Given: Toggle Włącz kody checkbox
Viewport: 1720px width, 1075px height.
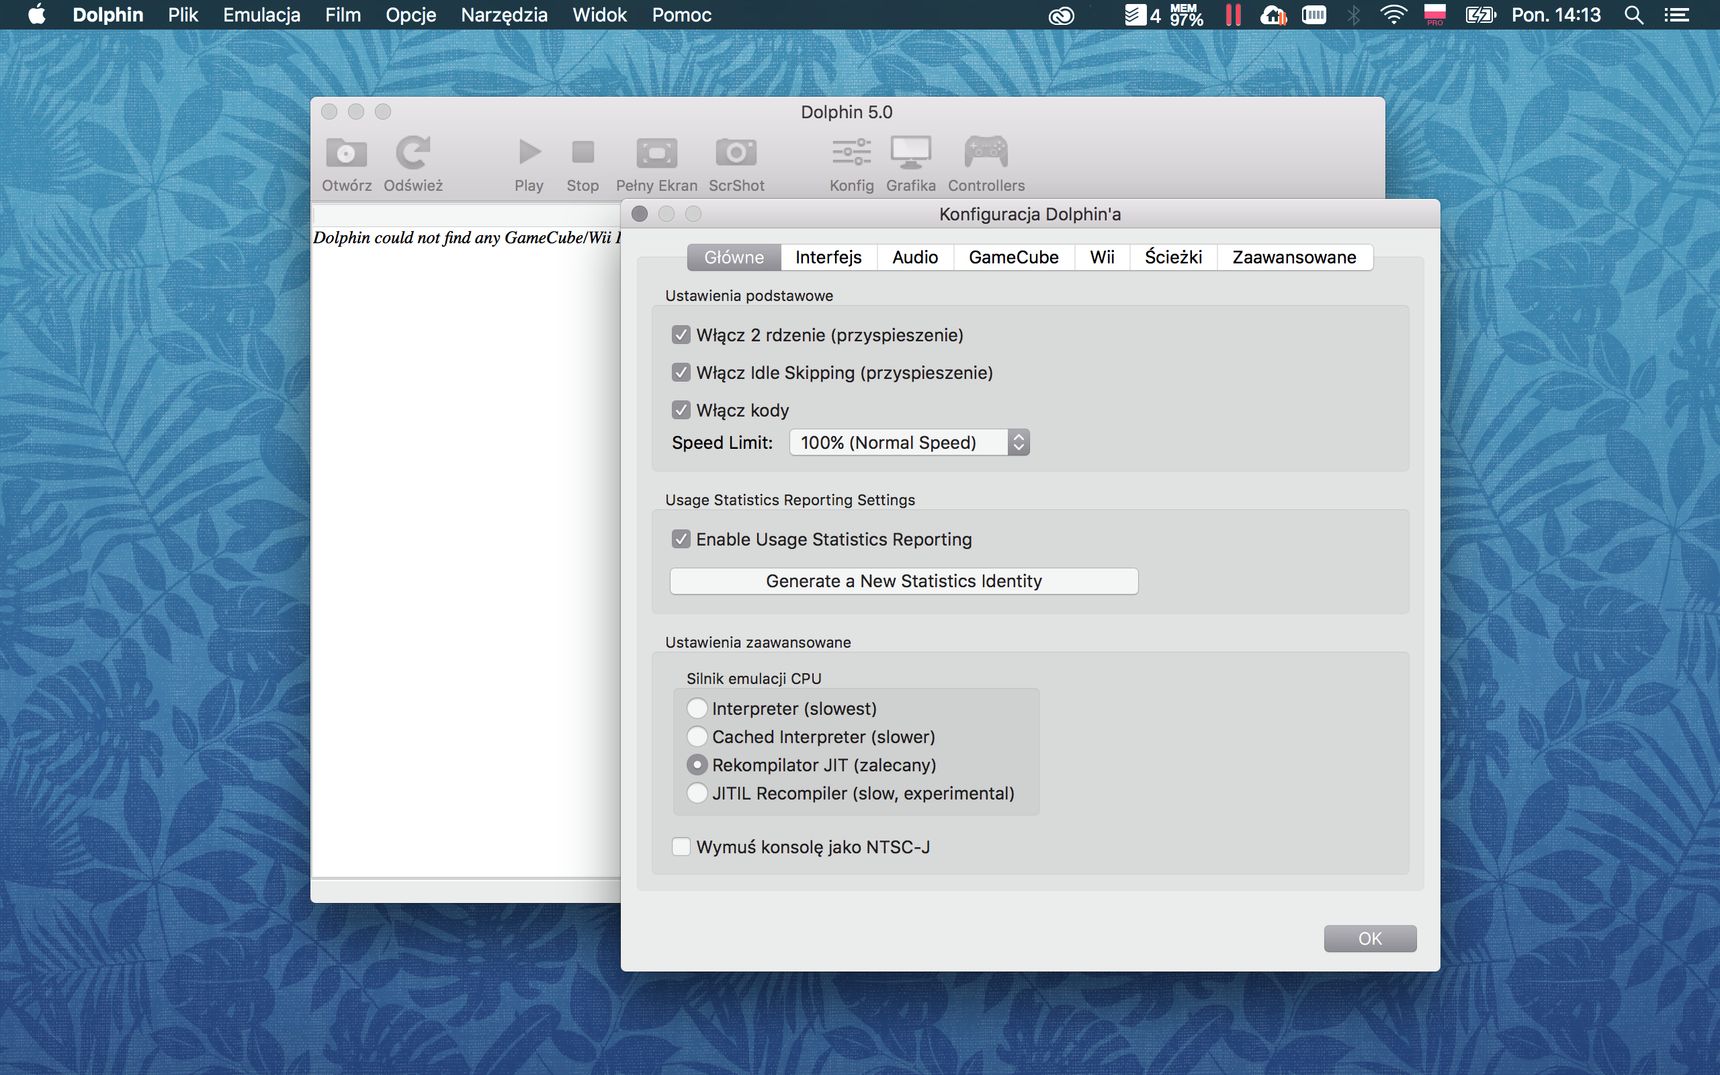Looking at the screenshot, I should coord(681,410).
